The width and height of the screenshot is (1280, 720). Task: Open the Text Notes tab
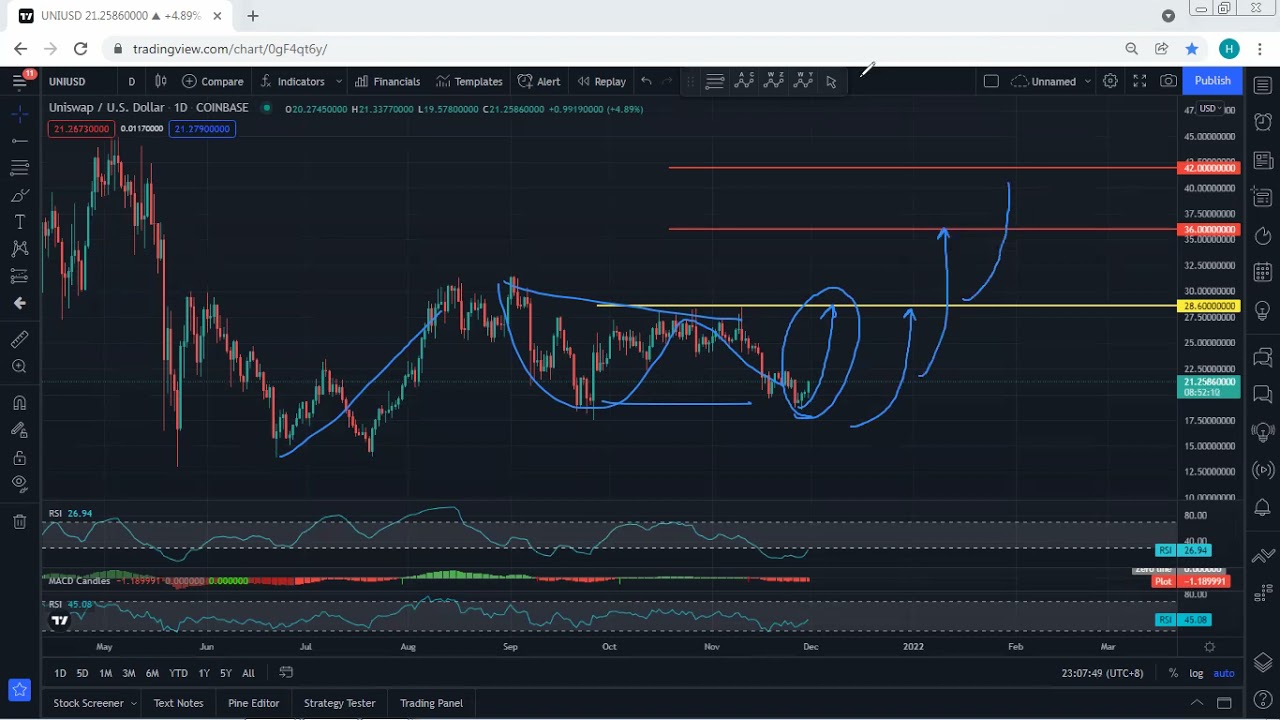point(178,703)
